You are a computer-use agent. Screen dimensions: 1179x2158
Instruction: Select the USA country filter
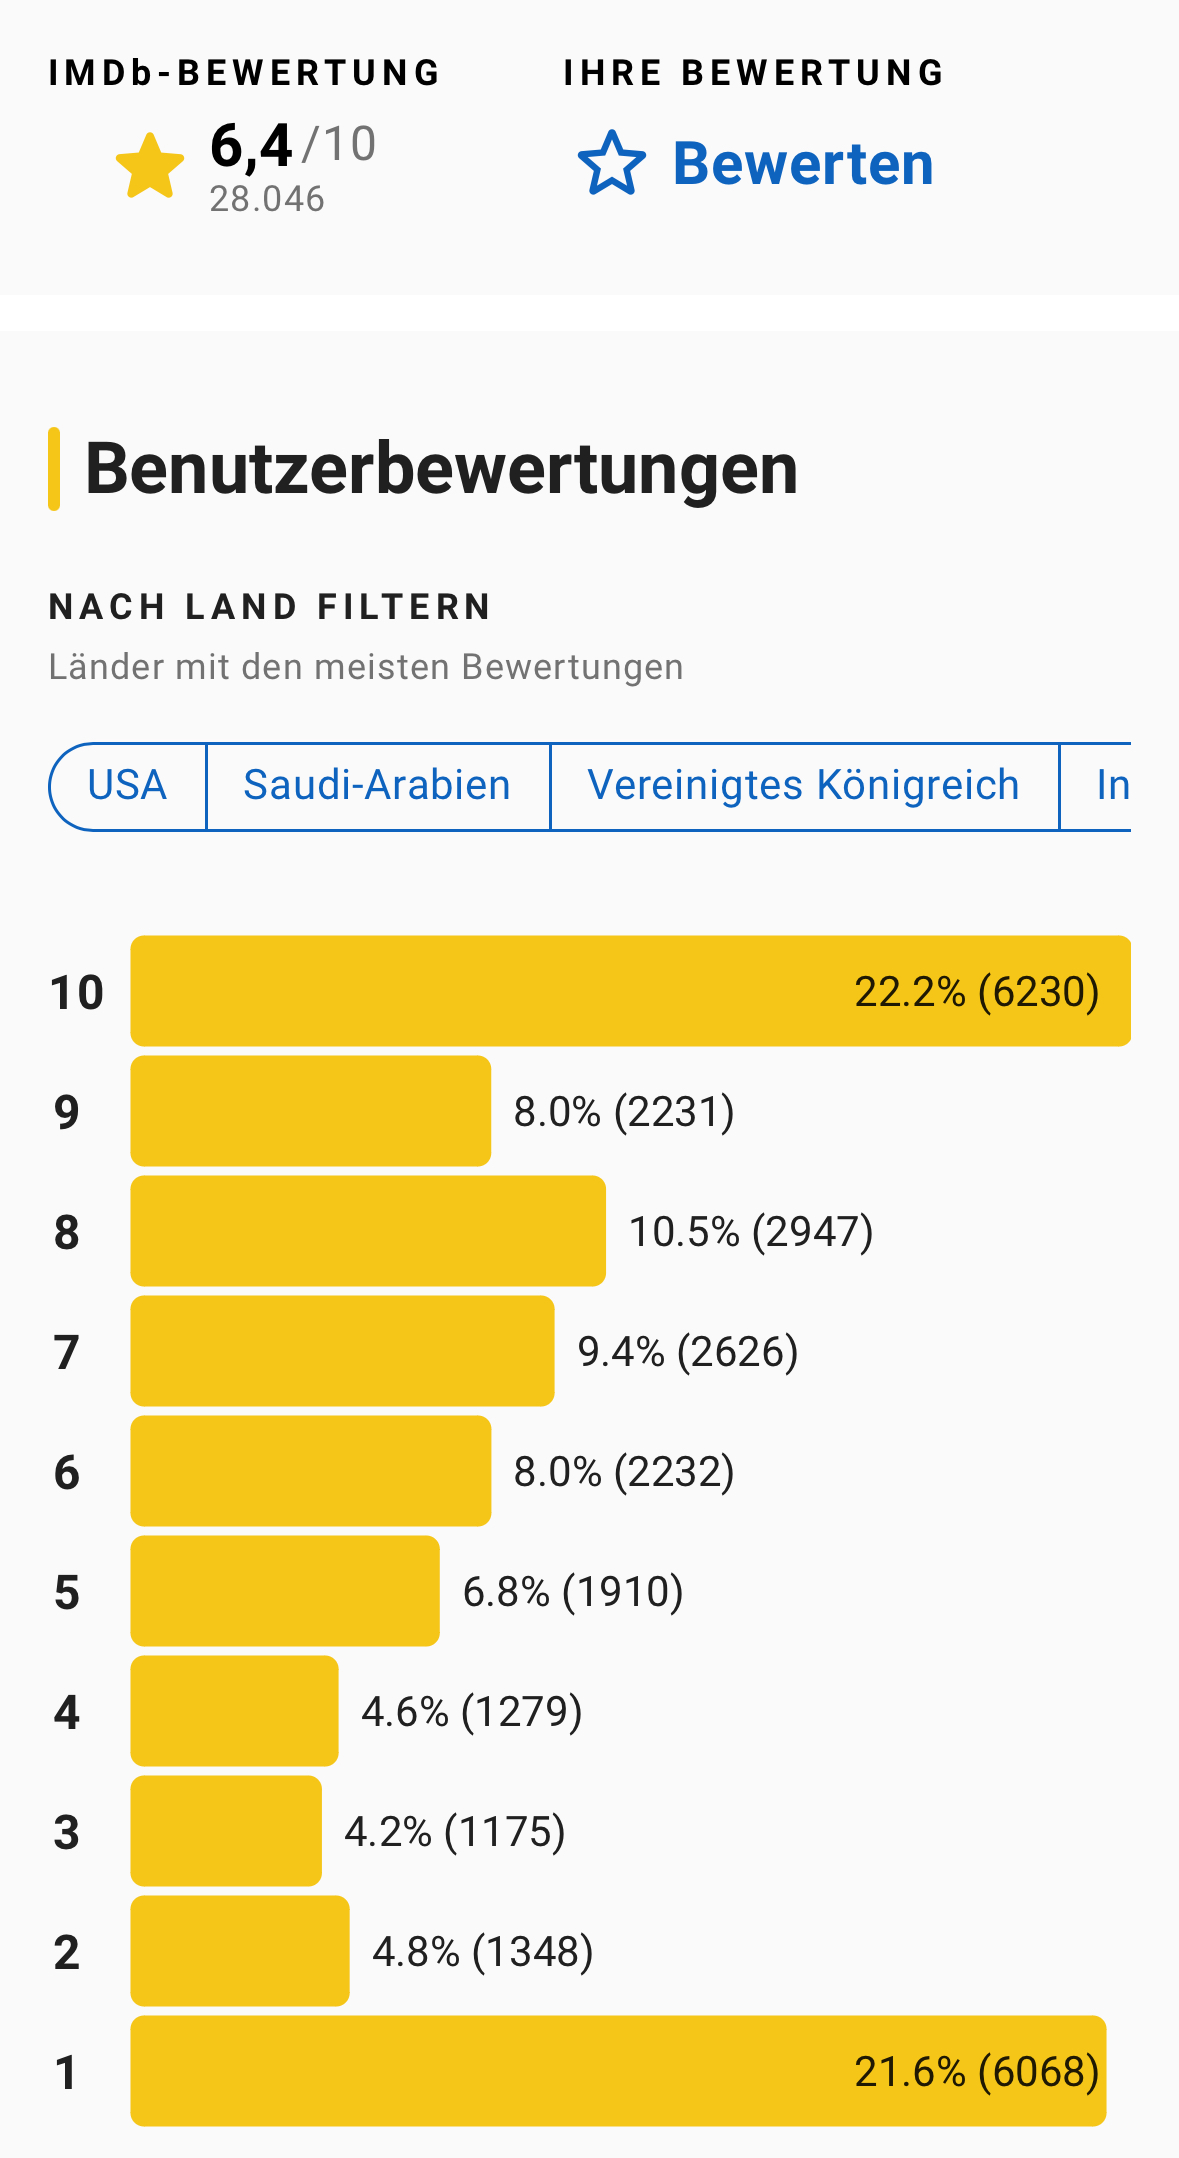click(x=128, y=786)
